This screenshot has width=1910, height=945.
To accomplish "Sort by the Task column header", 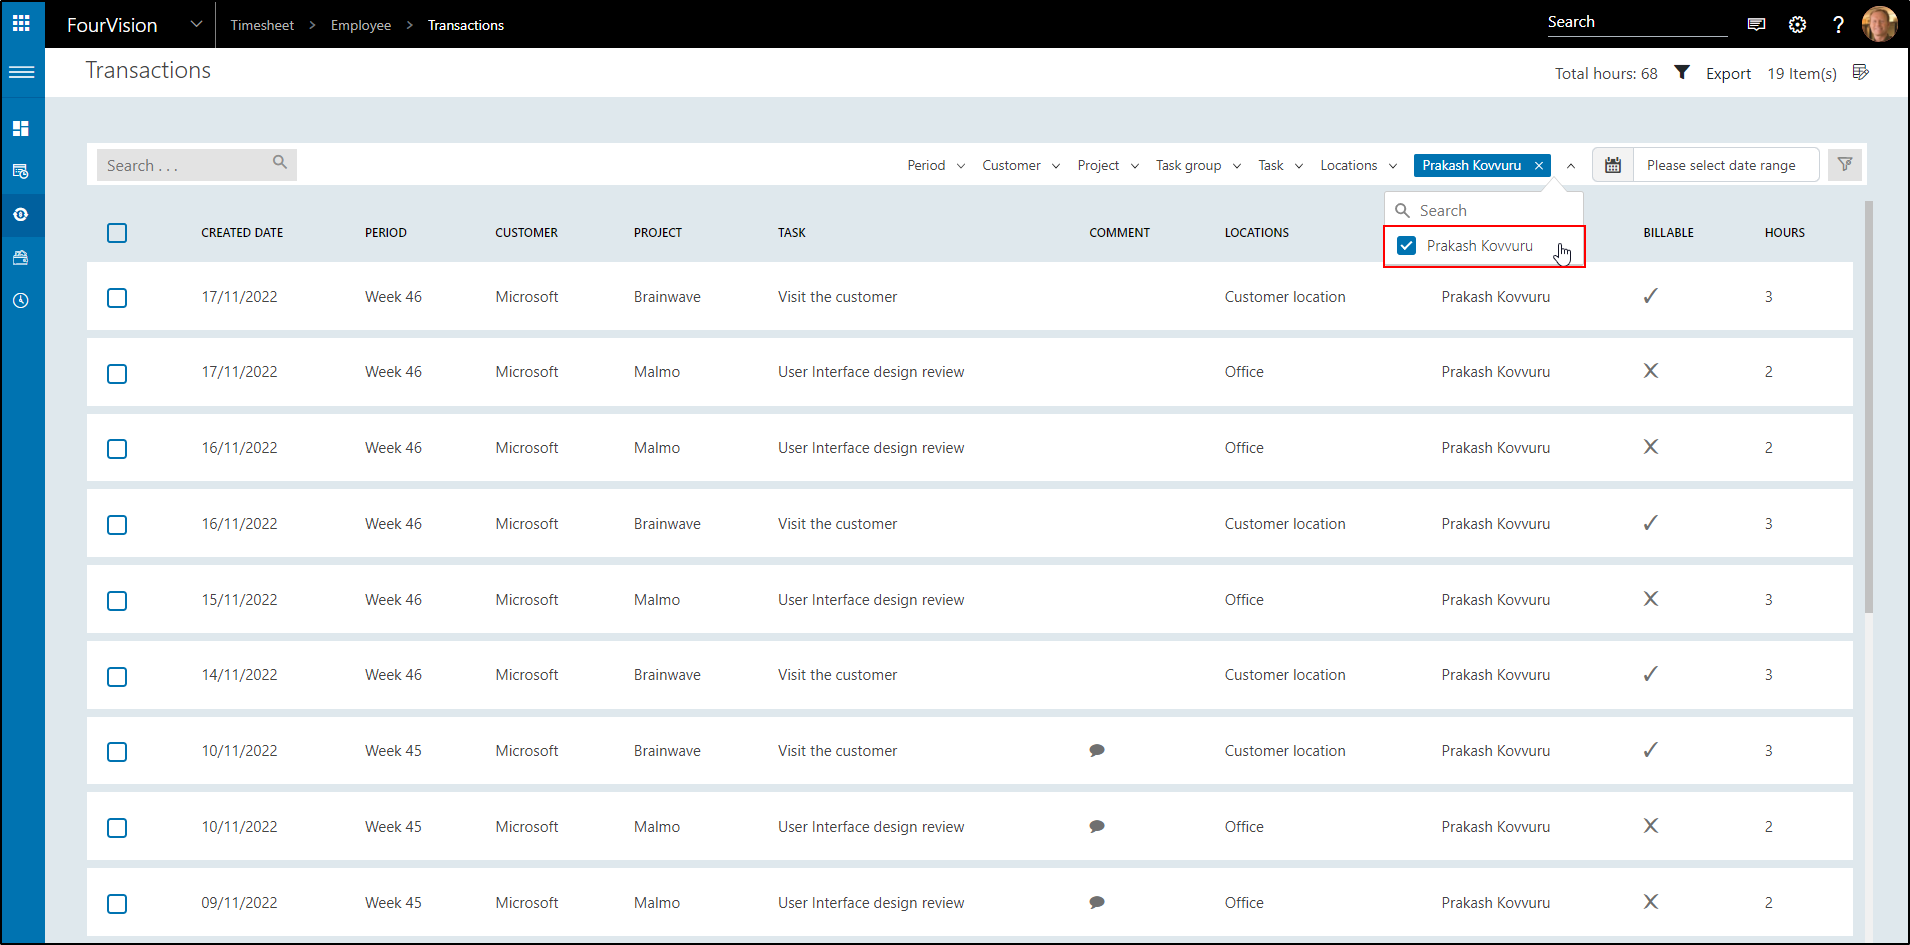I will click(x=791, y=233).
